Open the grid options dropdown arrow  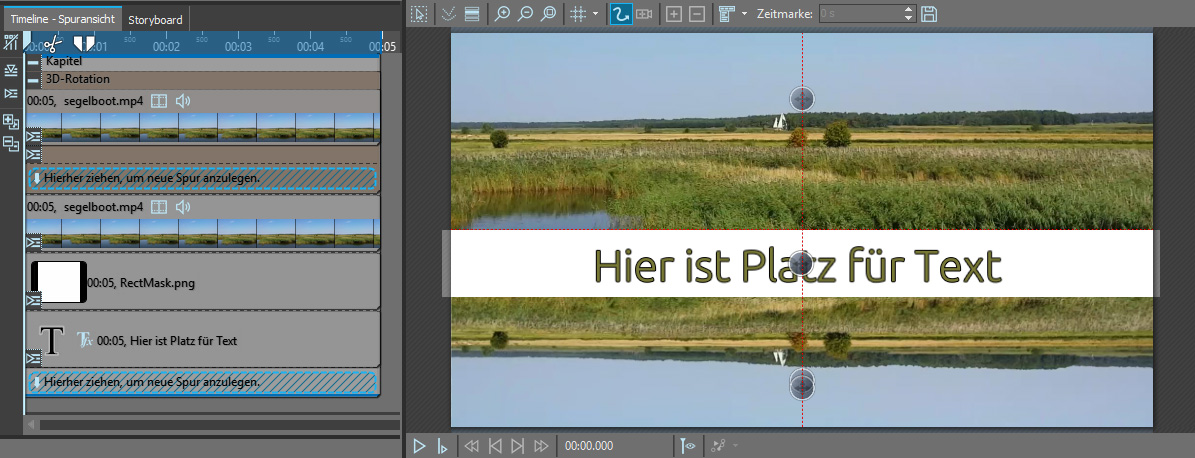[x=596, y=14]
